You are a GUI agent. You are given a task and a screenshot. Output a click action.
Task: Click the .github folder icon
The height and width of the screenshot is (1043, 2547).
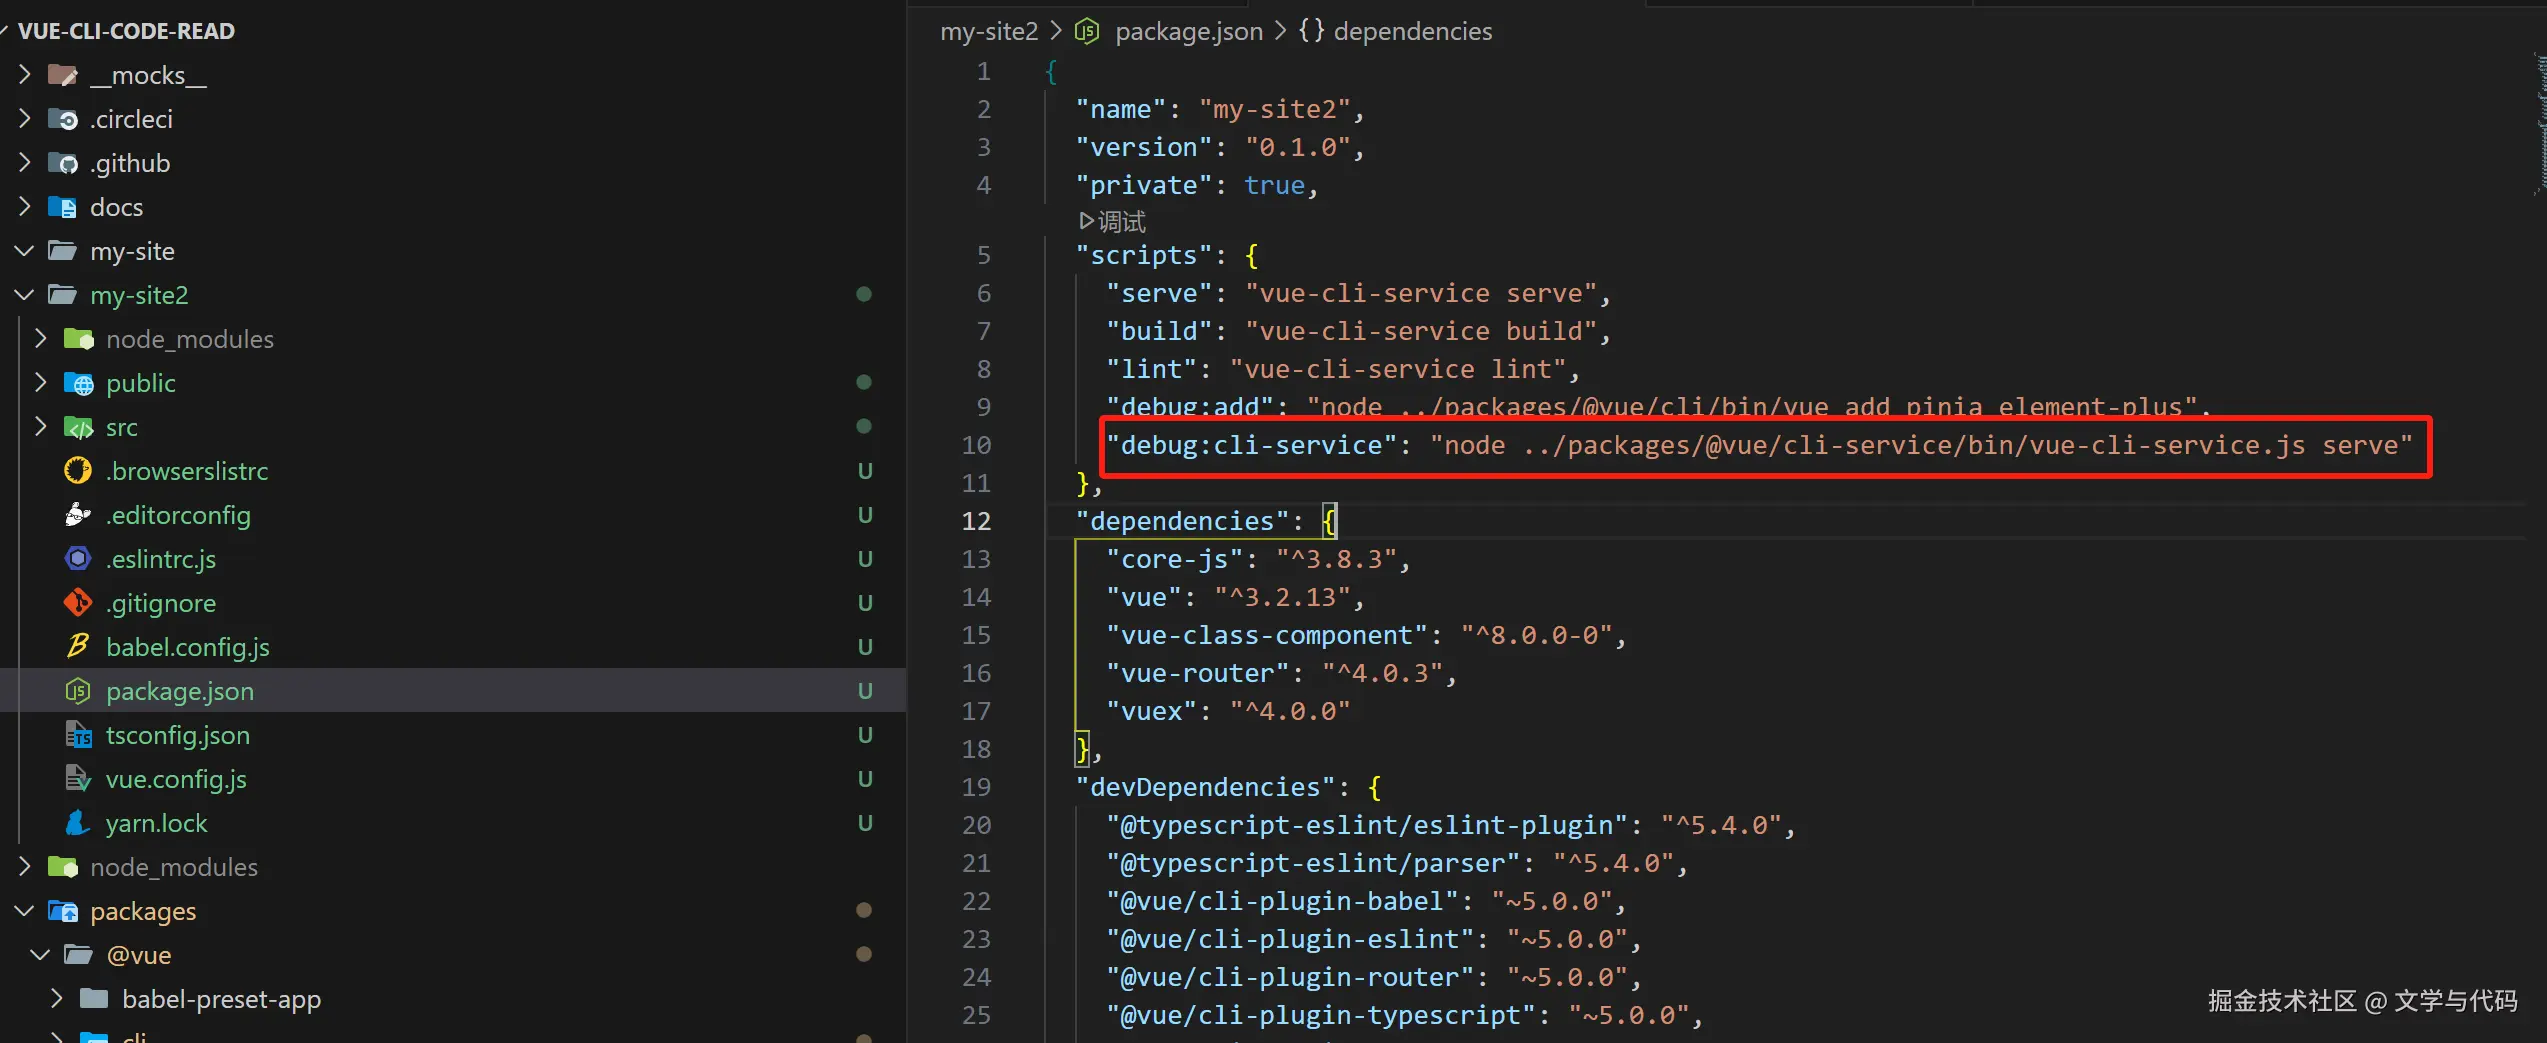63,163
